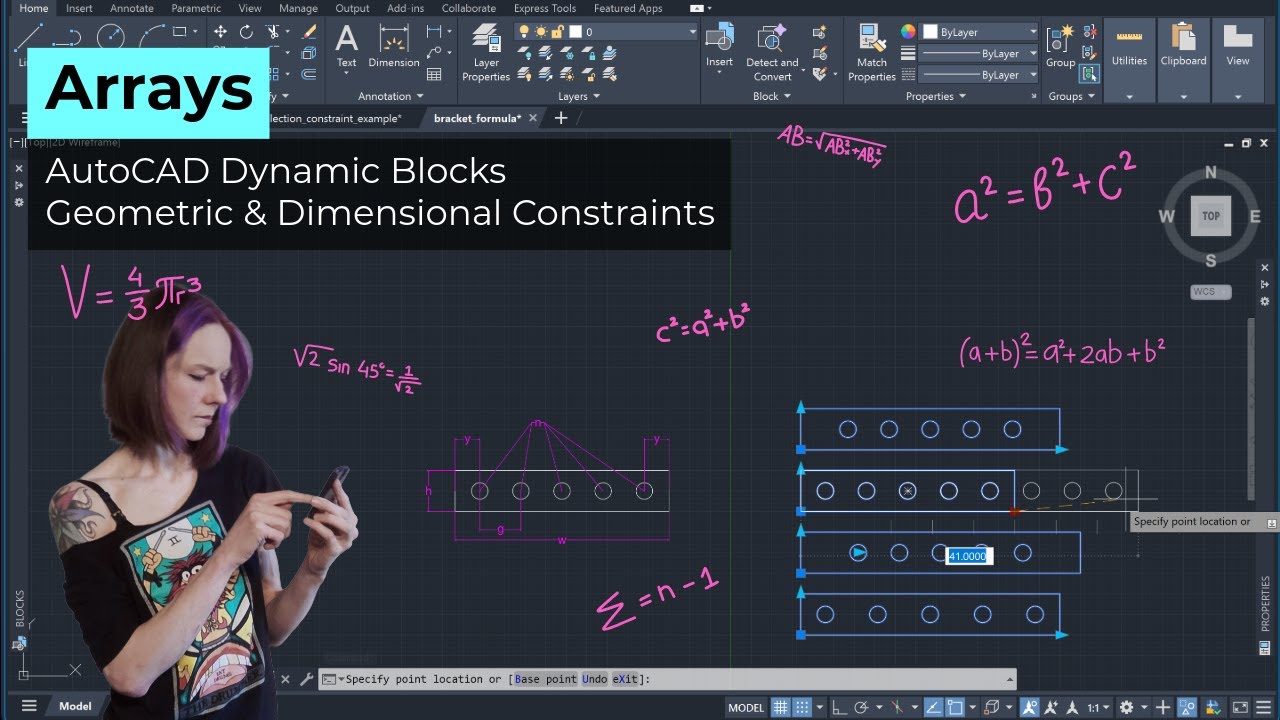Image resolution: width=1280 pixels, height=720 pixels.
Task: Click the MODEL space button
Action: 746,707
